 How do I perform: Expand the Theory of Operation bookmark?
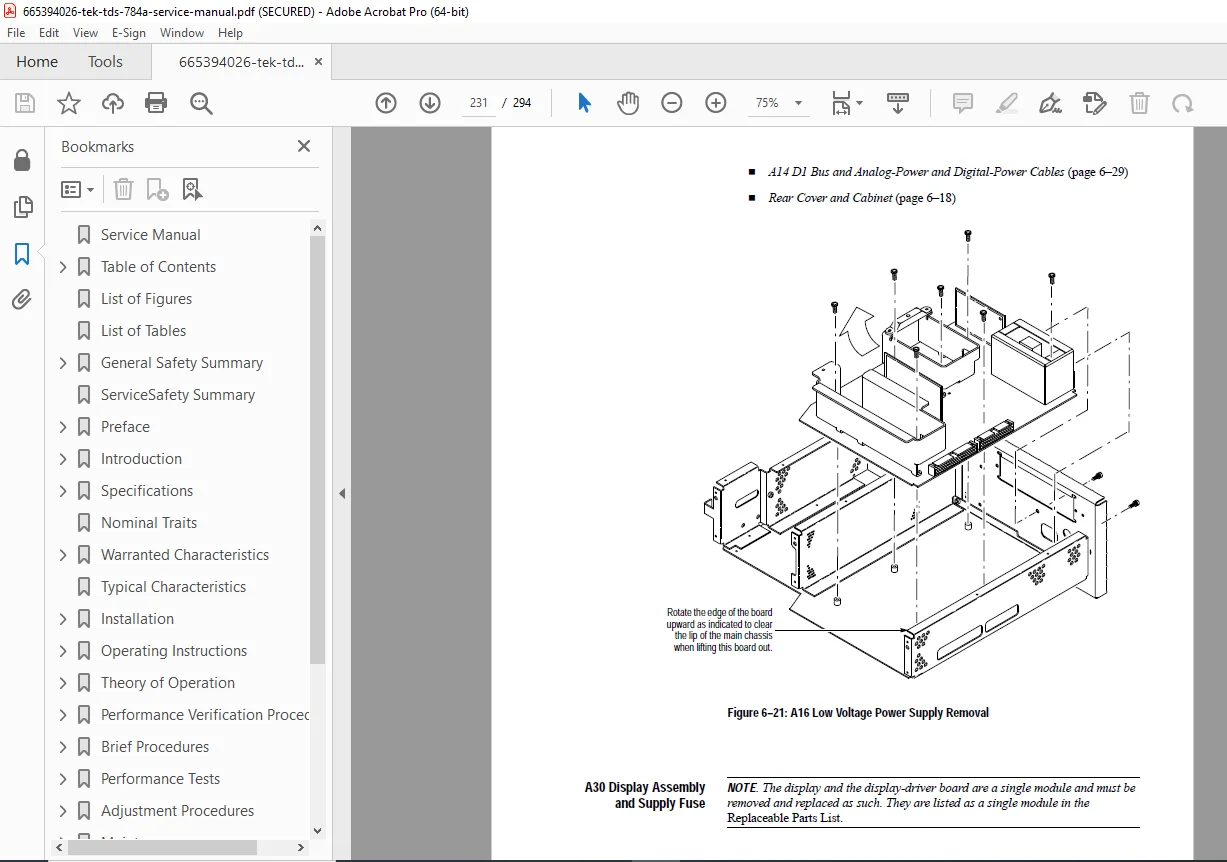click(x=63, y=683)
